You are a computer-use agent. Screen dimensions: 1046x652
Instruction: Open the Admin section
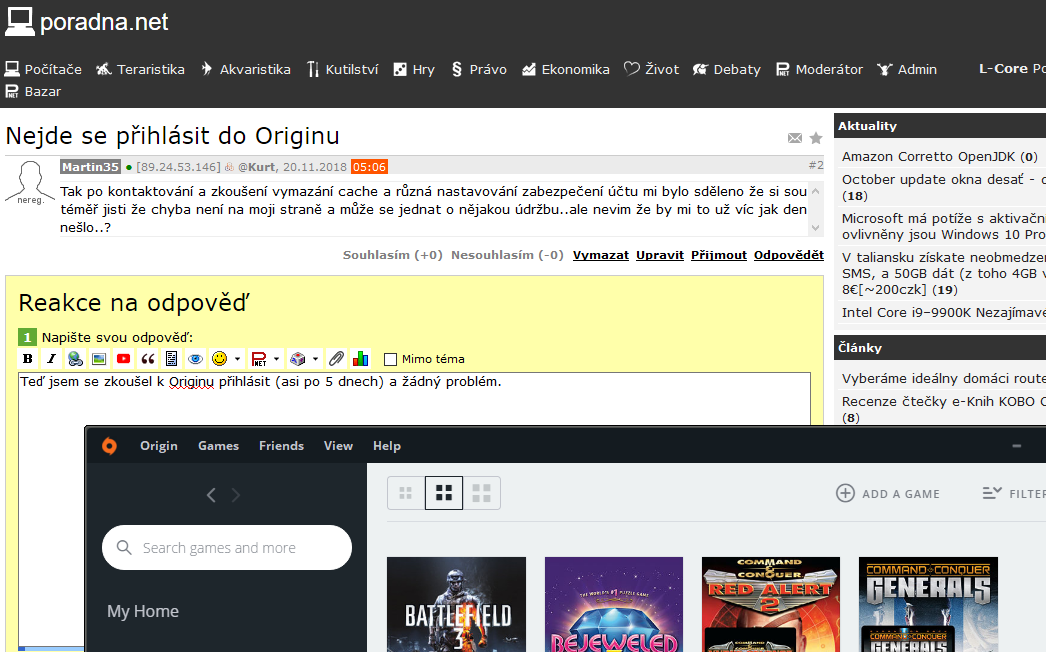tap(907, 69)
